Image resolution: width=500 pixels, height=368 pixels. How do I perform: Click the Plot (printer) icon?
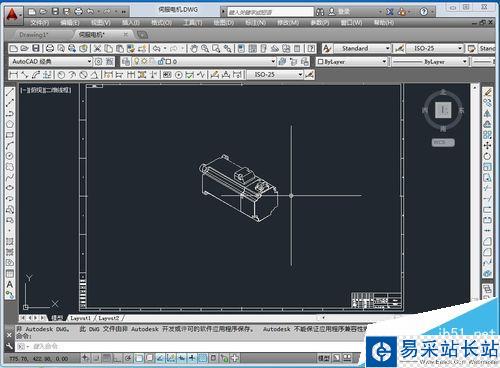click(x=50, y=49)
